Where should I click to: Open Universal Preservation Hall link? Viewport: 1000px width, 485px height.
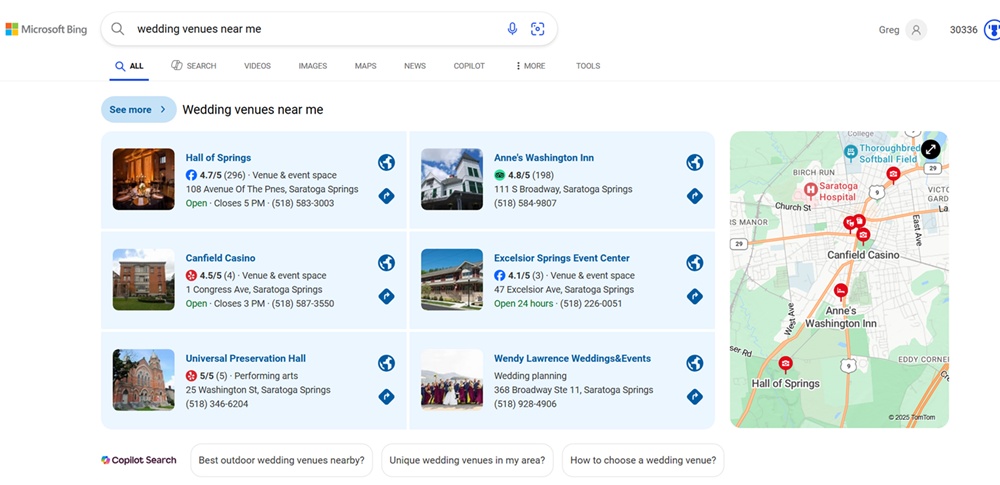(x=246, y=358)
